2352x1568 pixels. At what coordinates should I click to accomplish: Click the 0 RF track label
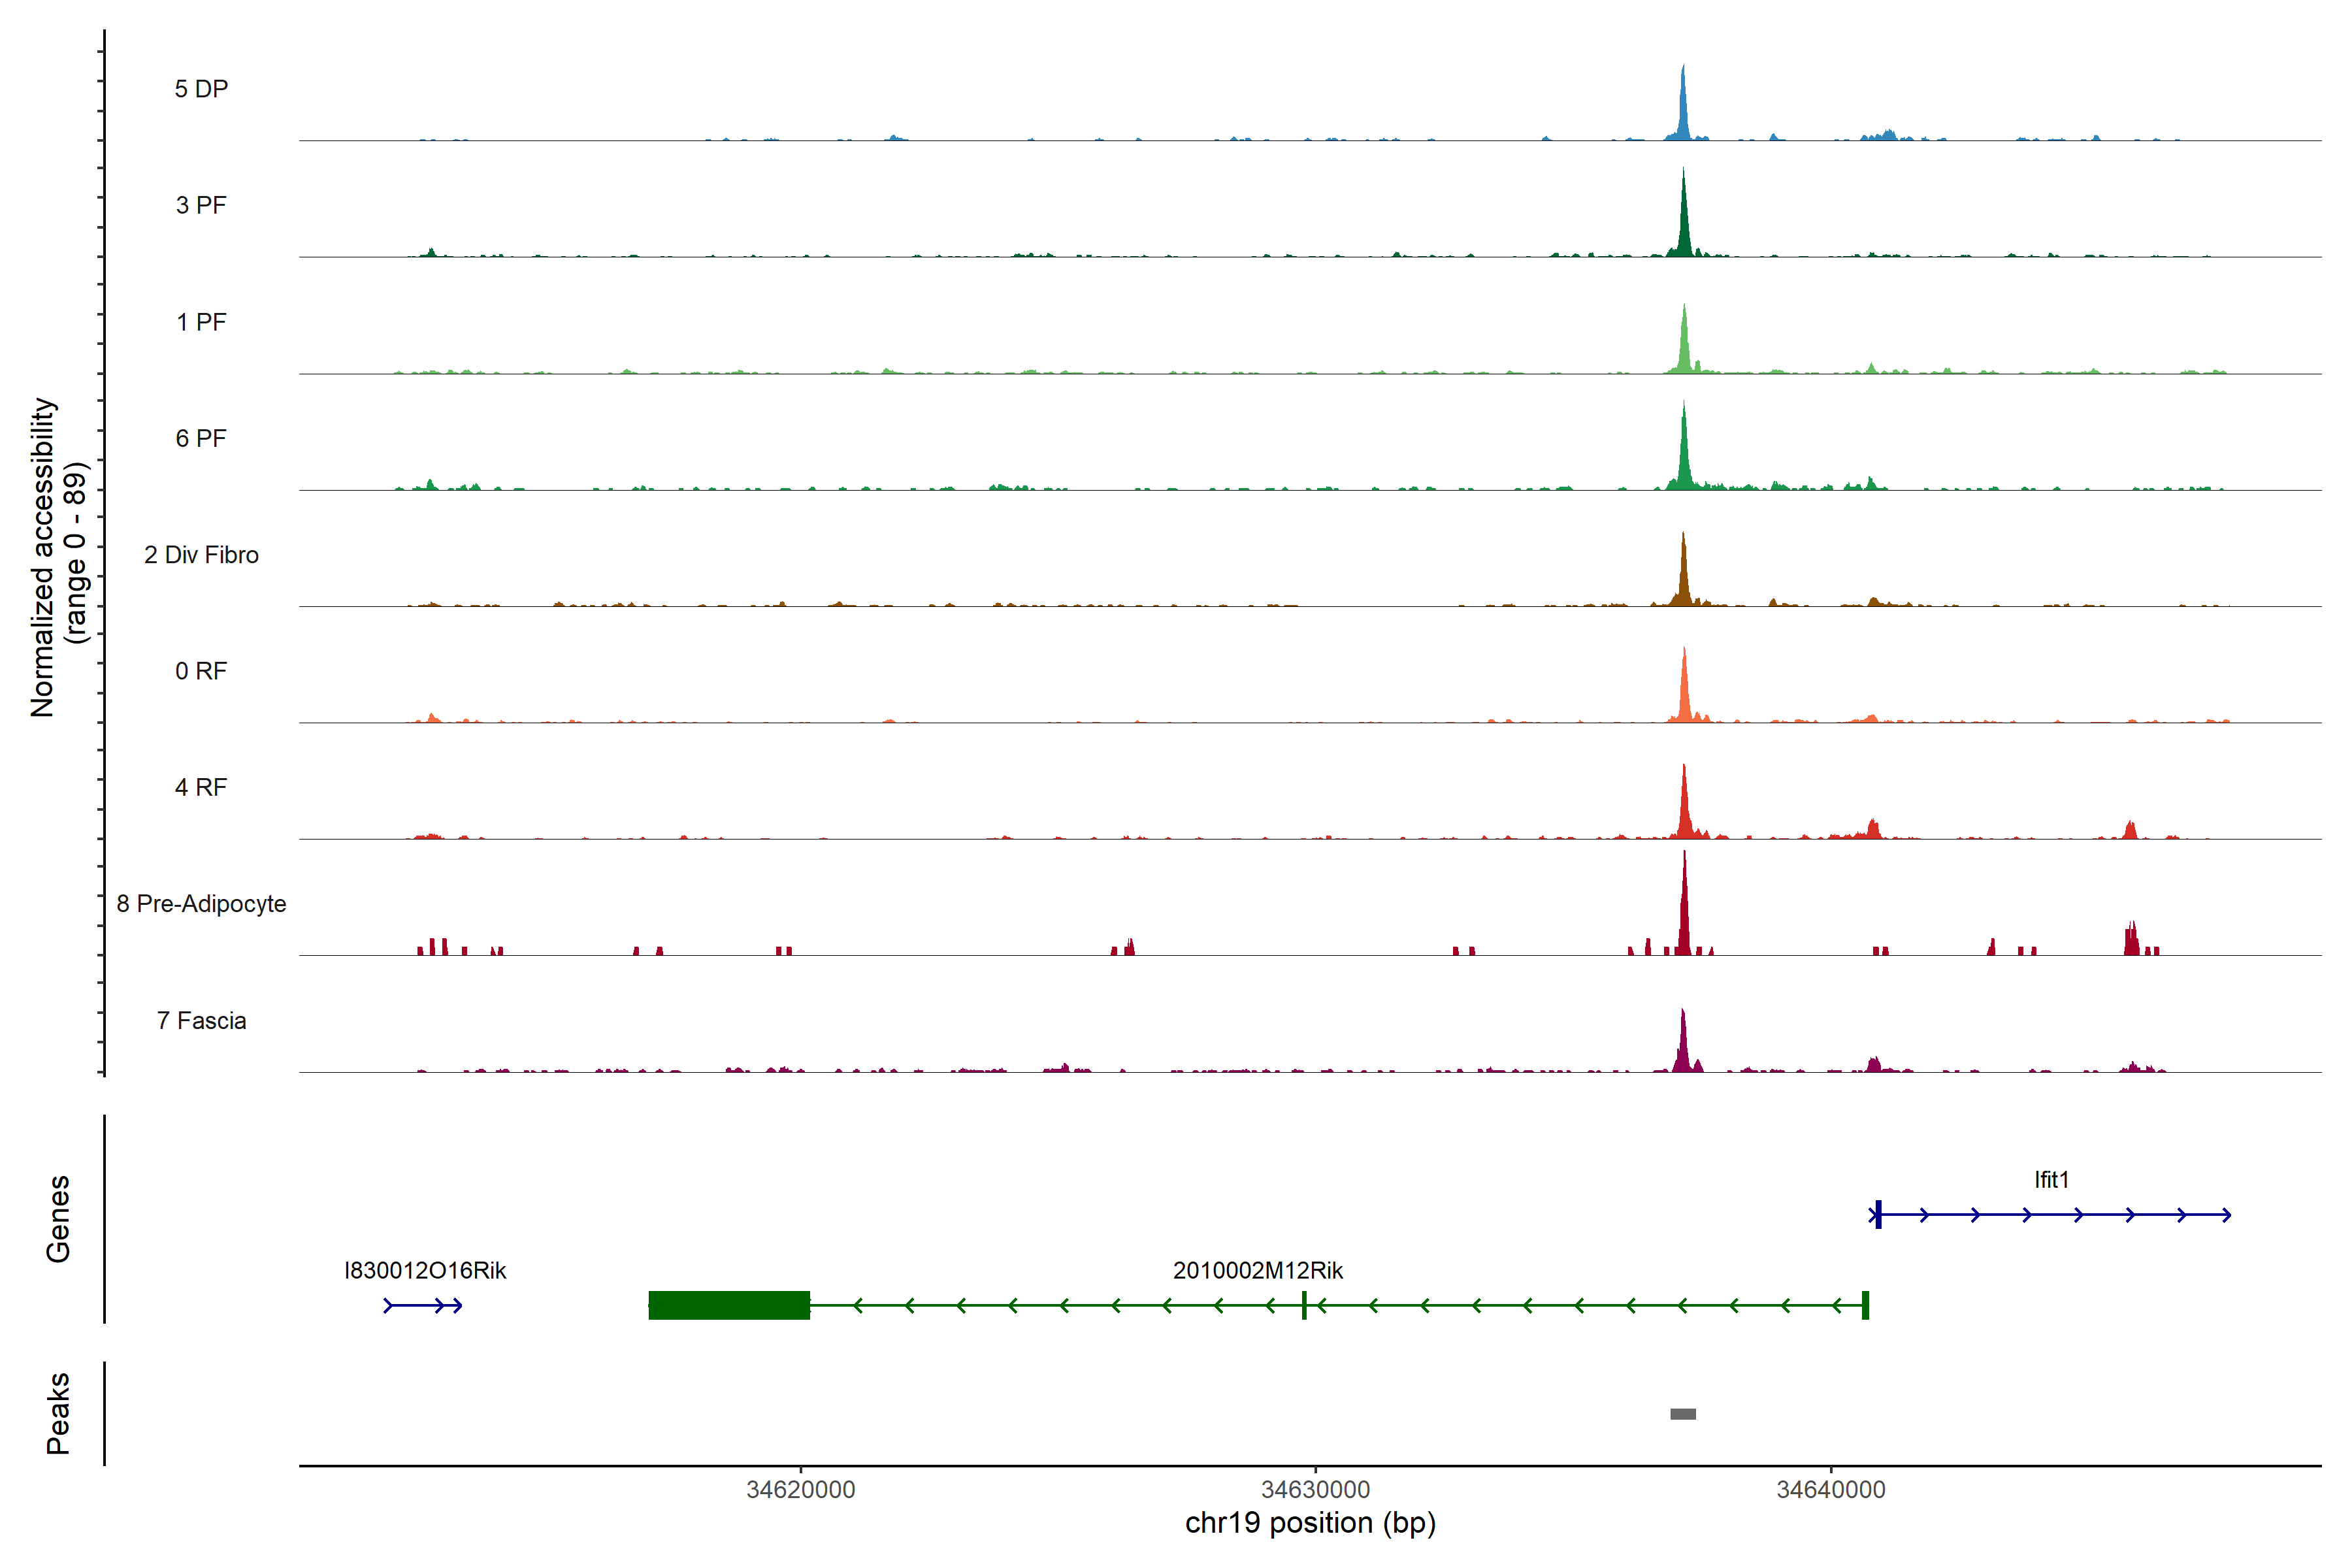[201, 670]
